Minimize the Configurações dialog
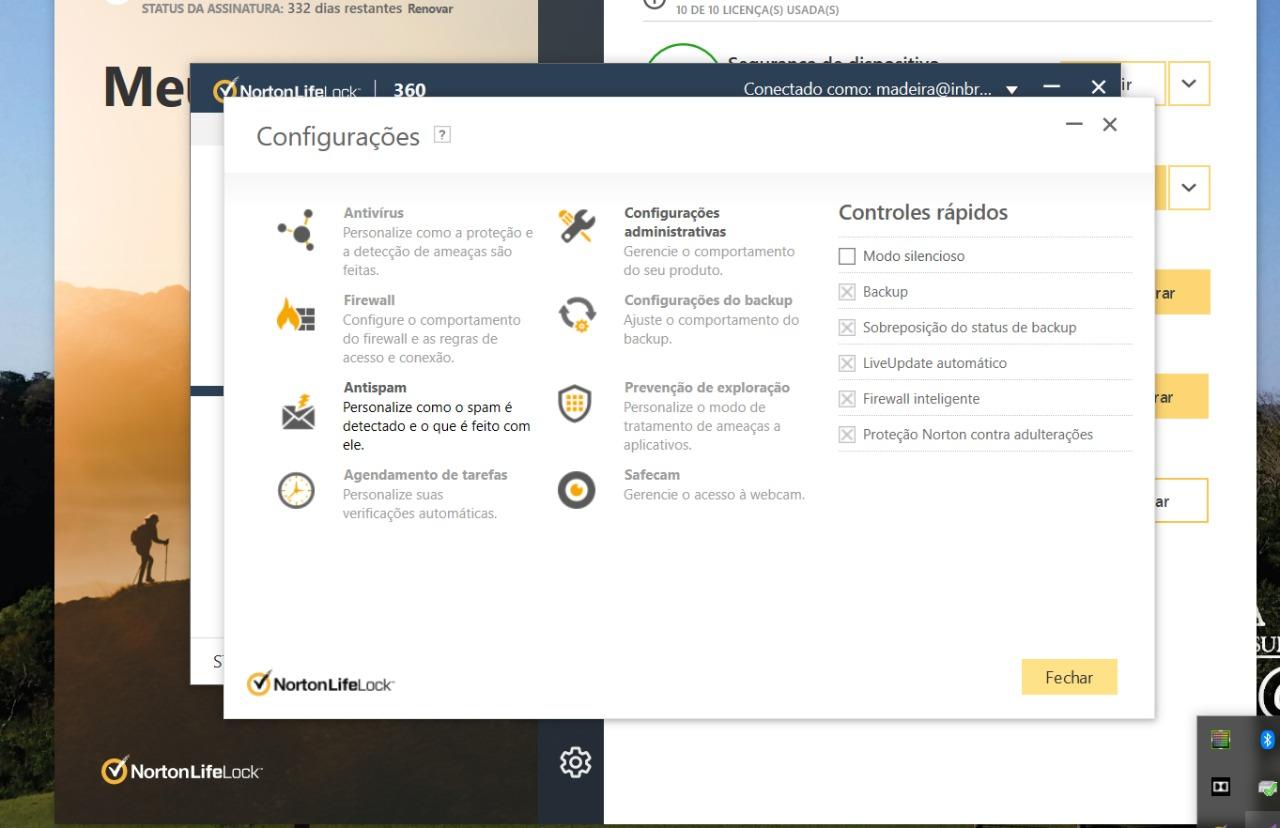The width and height of the screenshot is (1280, 828). (1074, 124)
